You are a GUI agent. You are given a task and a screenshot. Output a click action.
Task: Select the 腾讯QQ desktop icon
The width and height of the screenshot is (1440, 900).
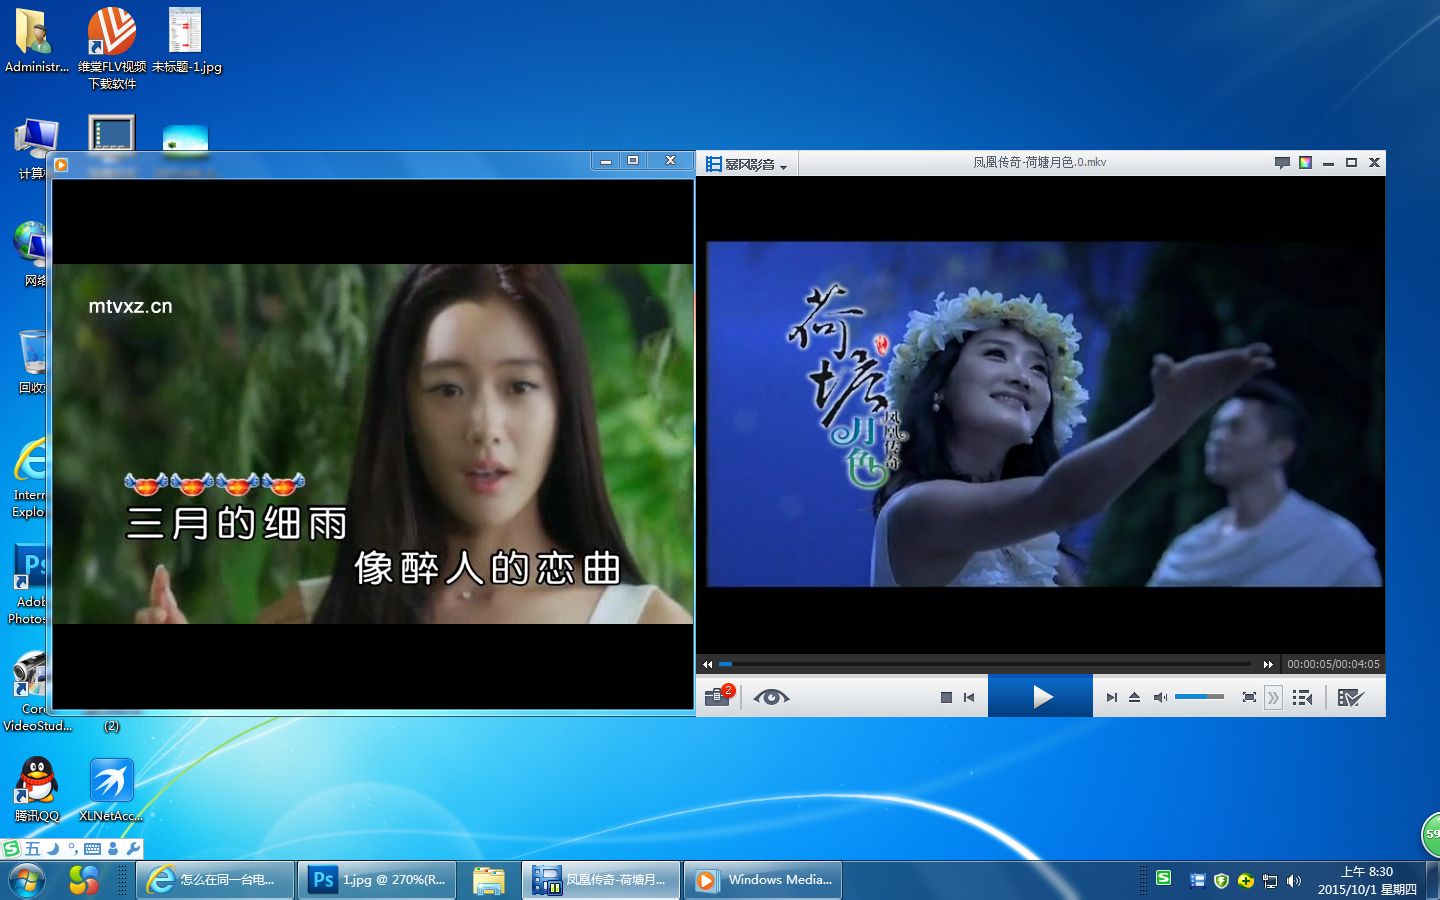(x=37, y=790)
